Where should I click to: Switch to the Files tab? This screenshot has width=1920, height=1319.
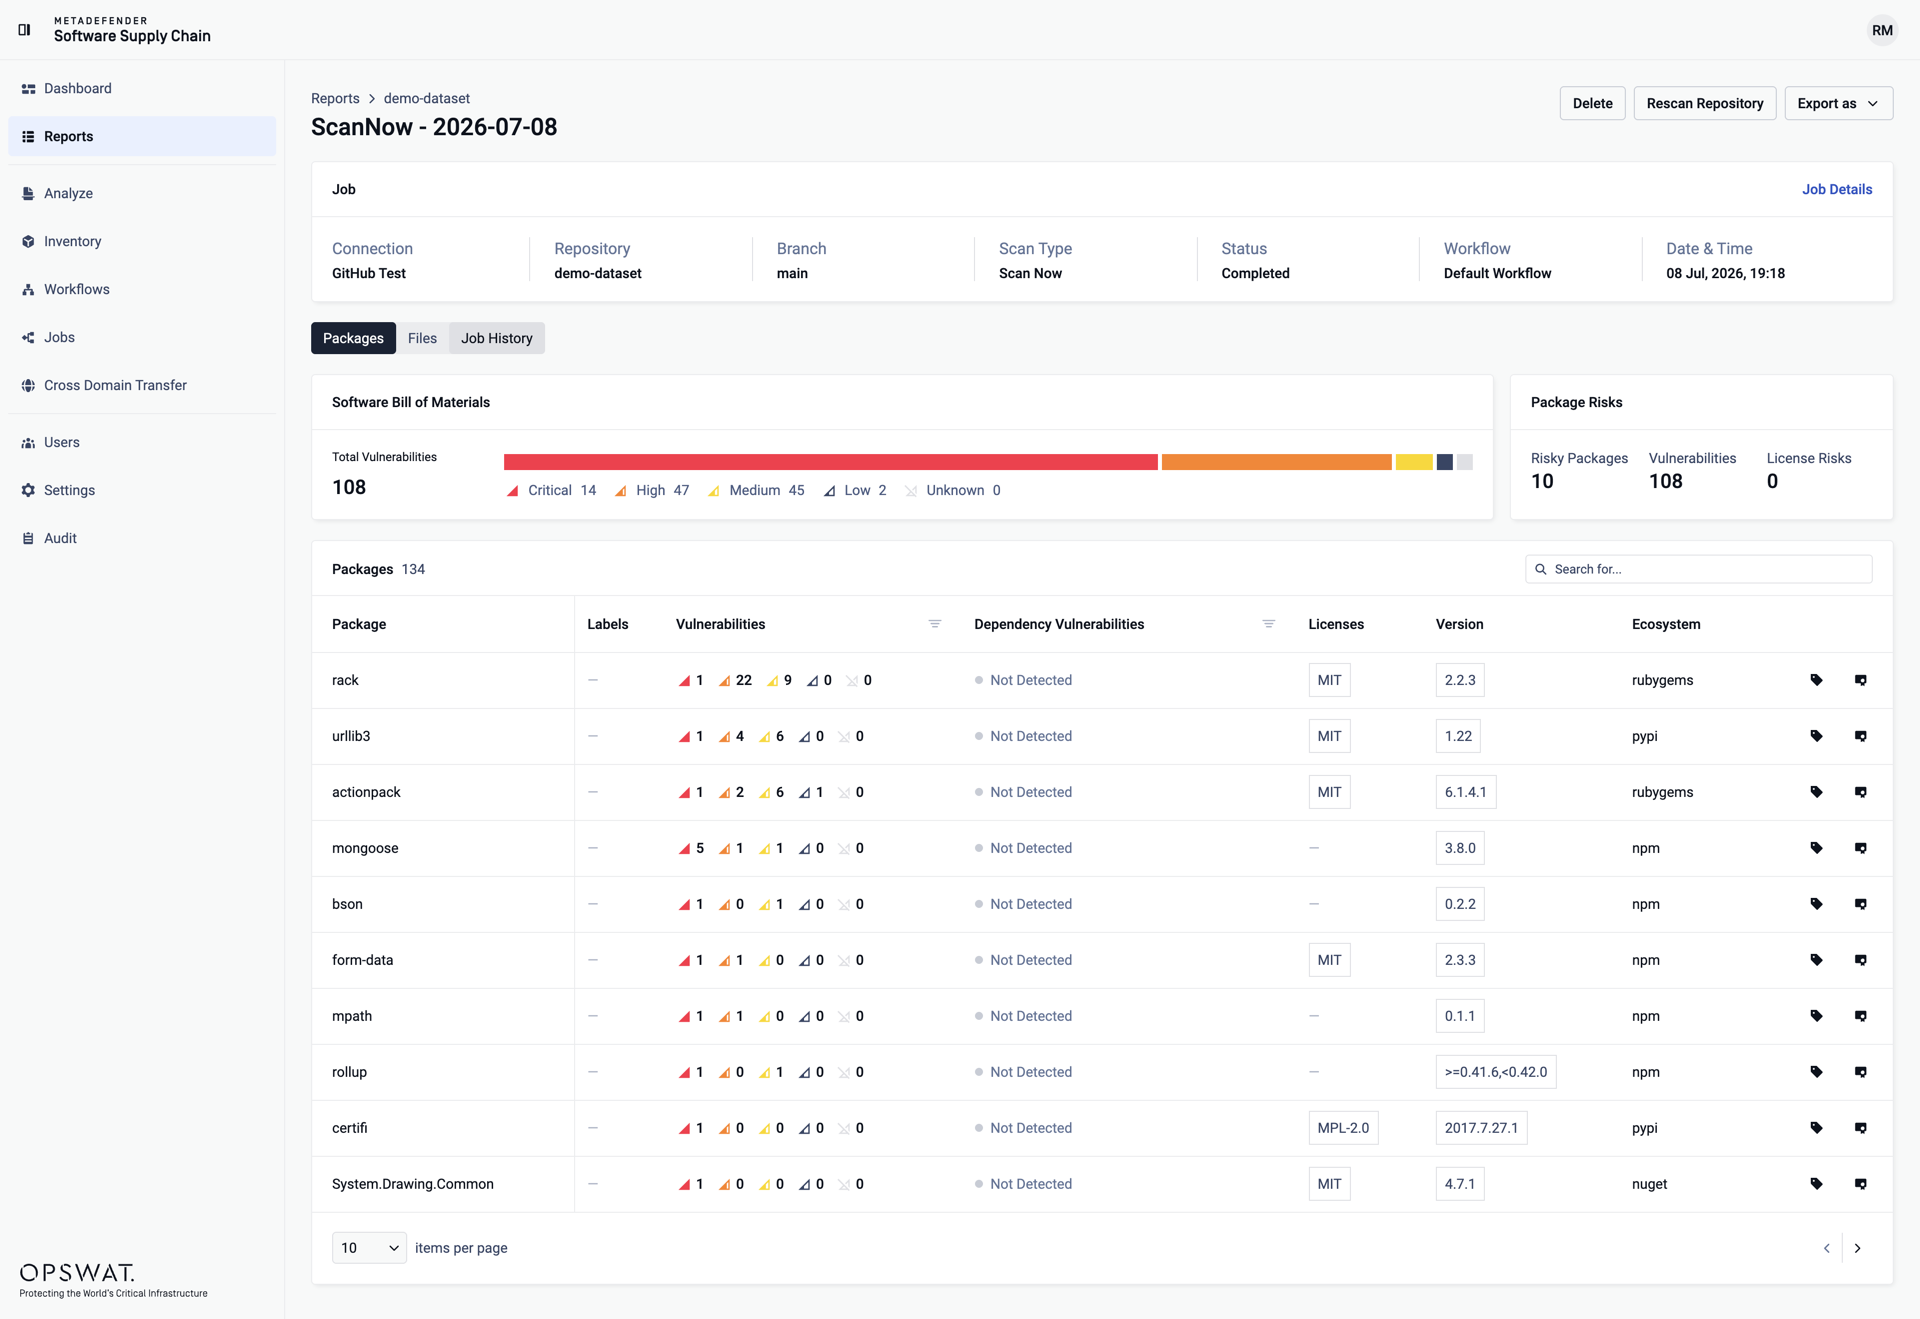tap(422, 338)
